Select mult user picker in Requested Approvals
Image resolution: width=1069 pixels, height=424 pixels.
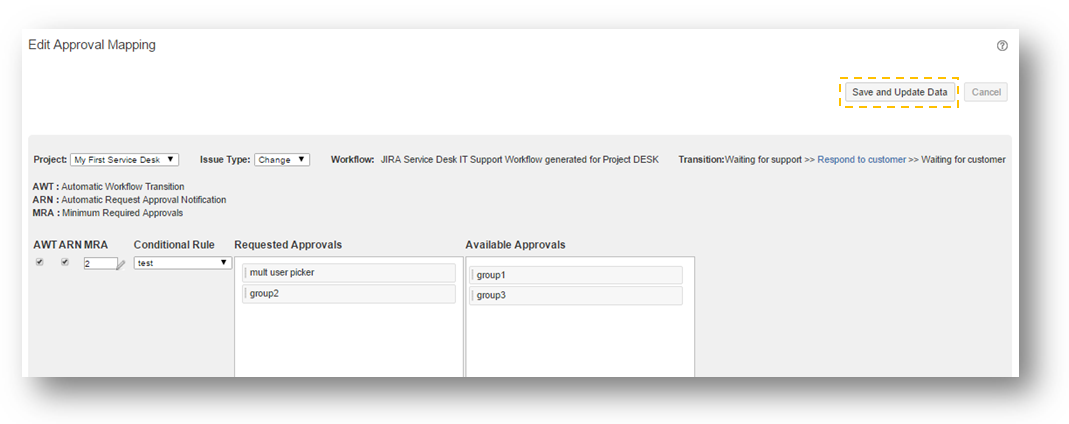point(348,273)
